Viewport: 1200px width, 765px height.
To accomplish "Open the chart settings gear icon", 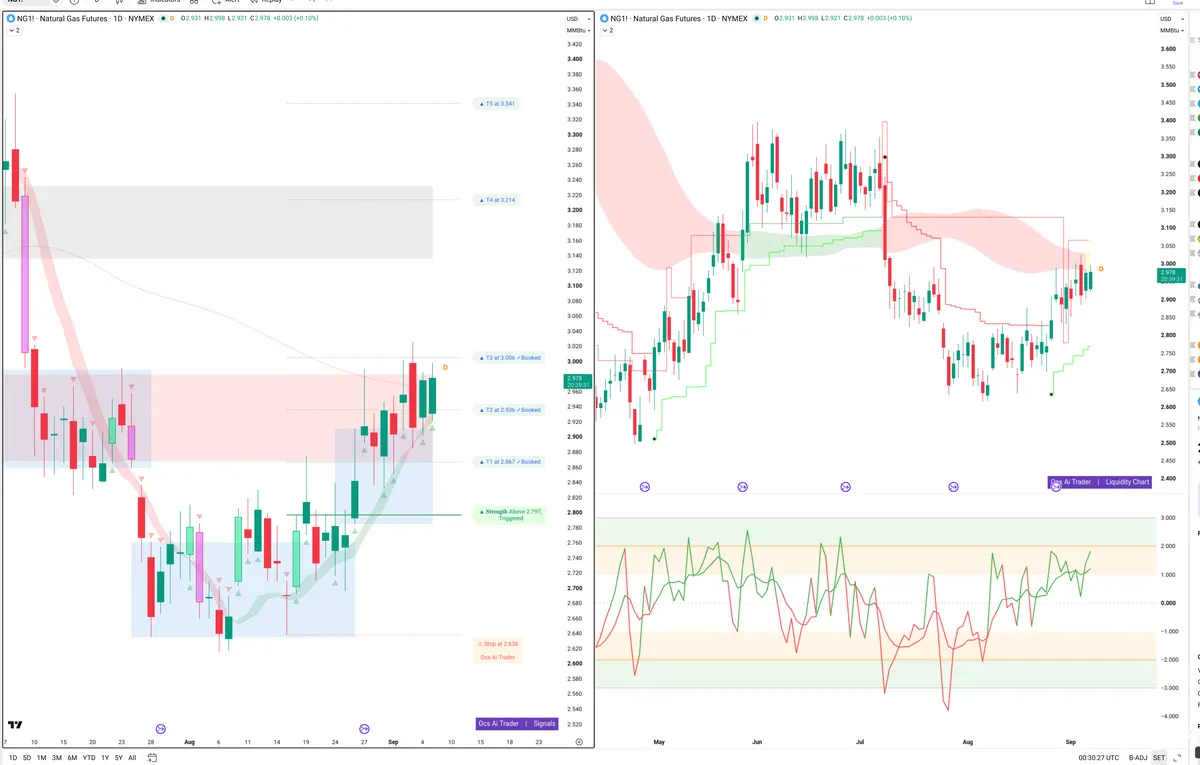I will (x=579, y=742).
